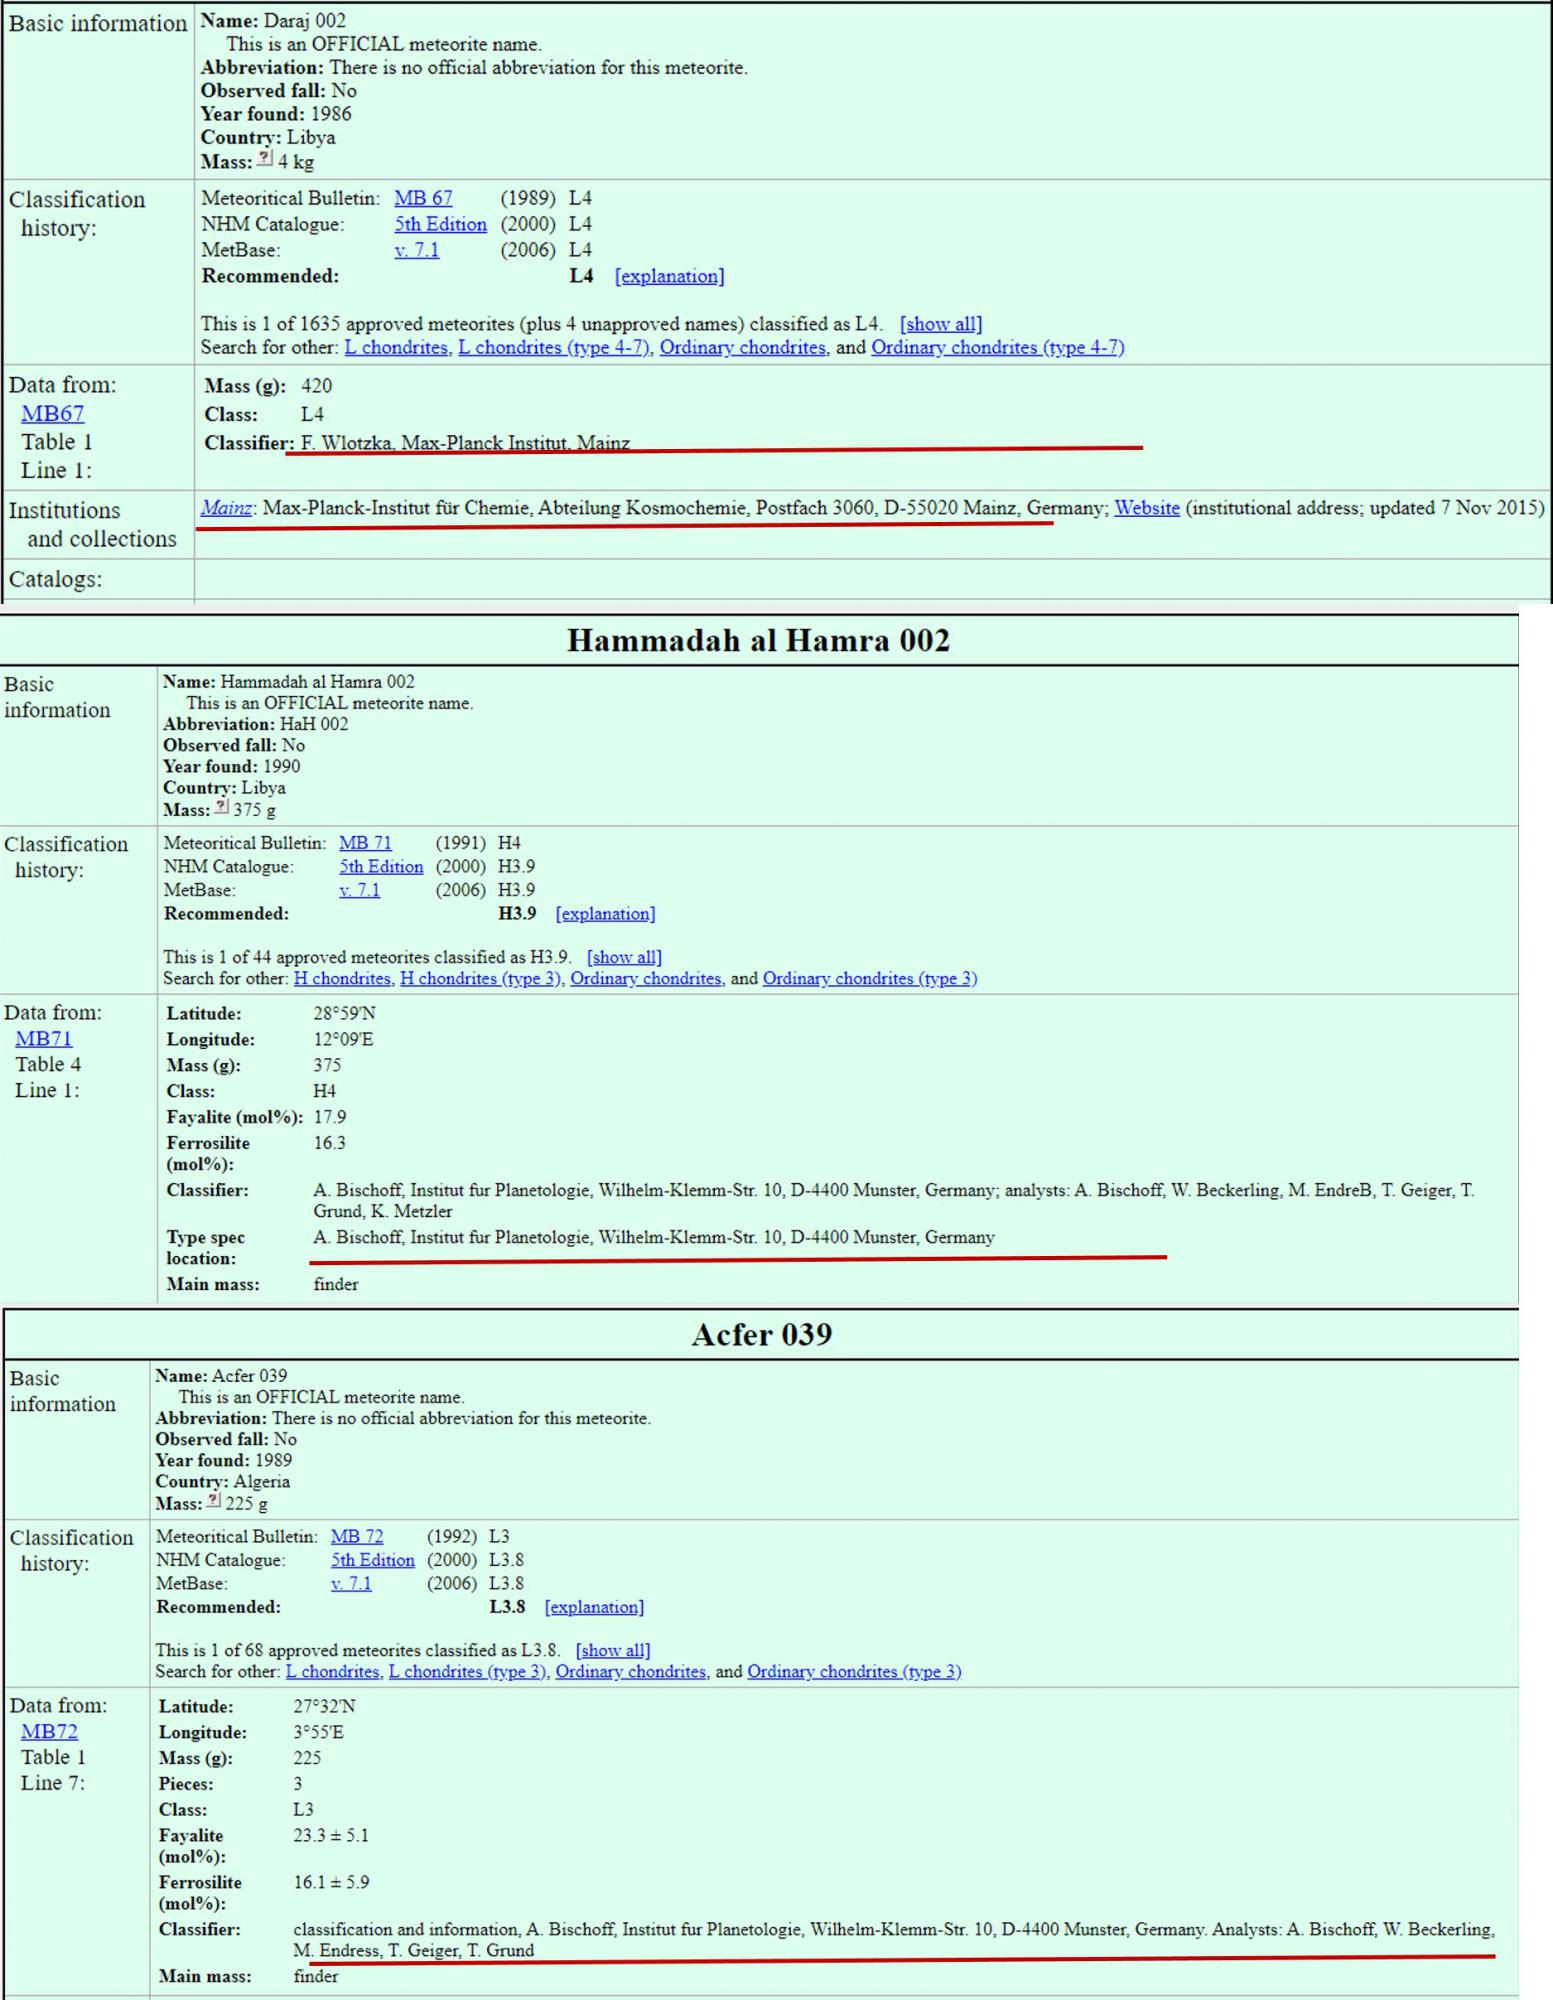
Task: Open the MB 67 Meteoritical Bulletin link
Action: tap(423, 198)
